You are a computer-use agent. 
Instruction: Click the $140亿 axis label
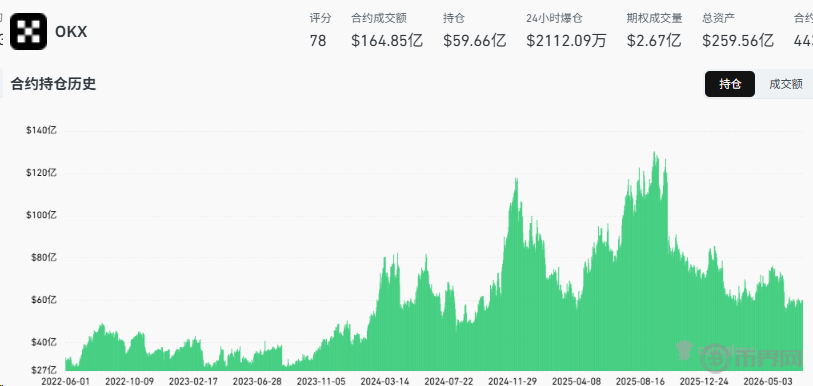41,130
